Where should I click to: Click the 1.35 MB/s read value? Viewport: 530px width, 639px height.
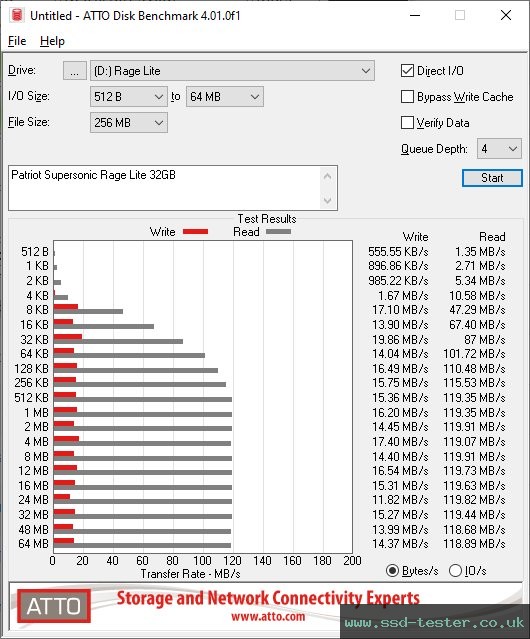pyautogui.click(x=480, y=252)
